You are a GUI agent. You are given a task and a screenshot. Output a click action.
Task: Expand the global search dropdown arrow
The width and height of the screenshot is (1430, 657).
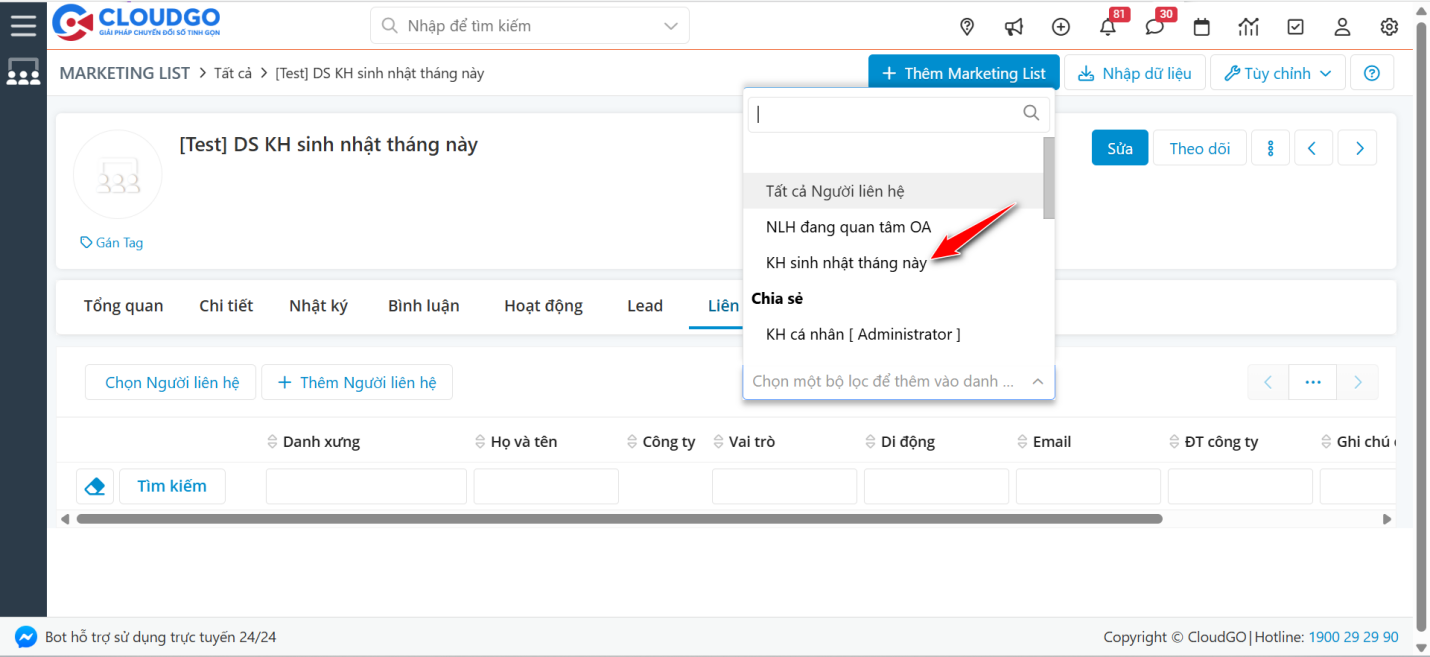[669, 25]
